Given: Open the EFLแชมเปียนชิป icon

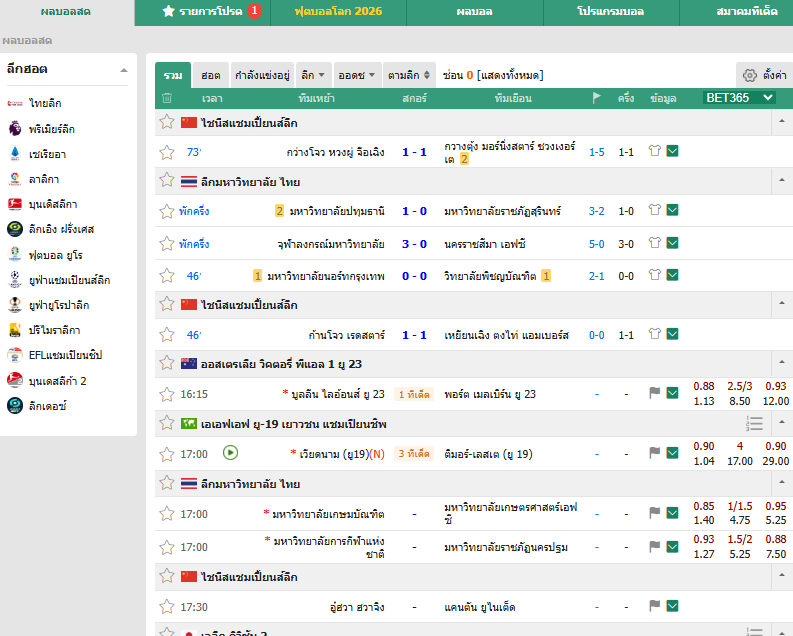Looking at the screenshot, I should coord(15,355).
